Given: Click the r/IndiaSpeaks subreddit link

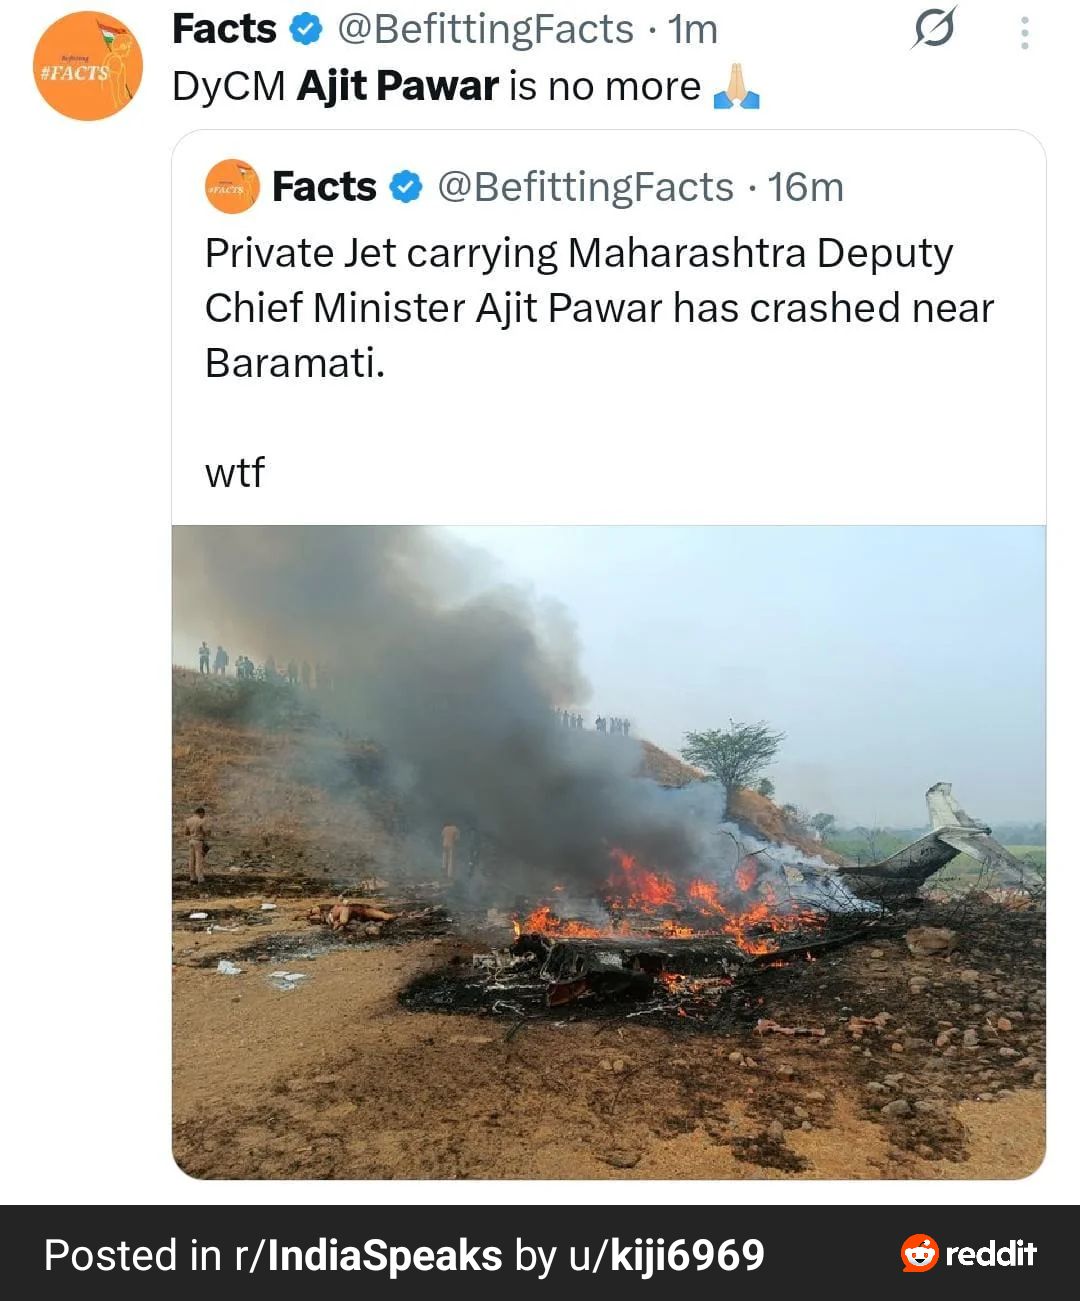Looking at the screenshot, I should pos(368,1255).
